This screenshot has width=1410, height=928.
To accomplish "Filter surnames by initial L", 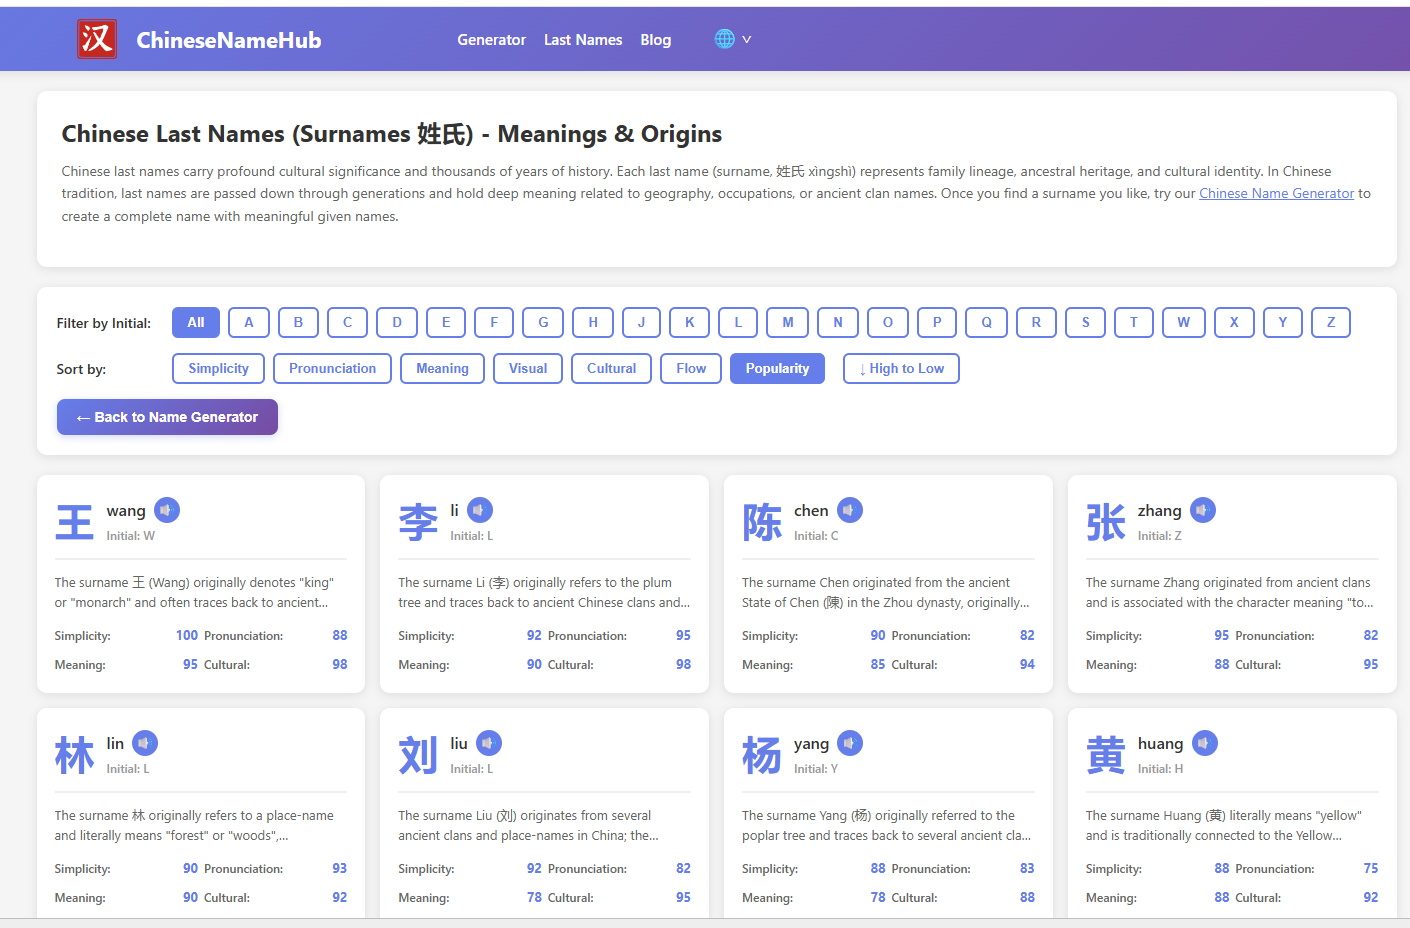I will 738,322.
